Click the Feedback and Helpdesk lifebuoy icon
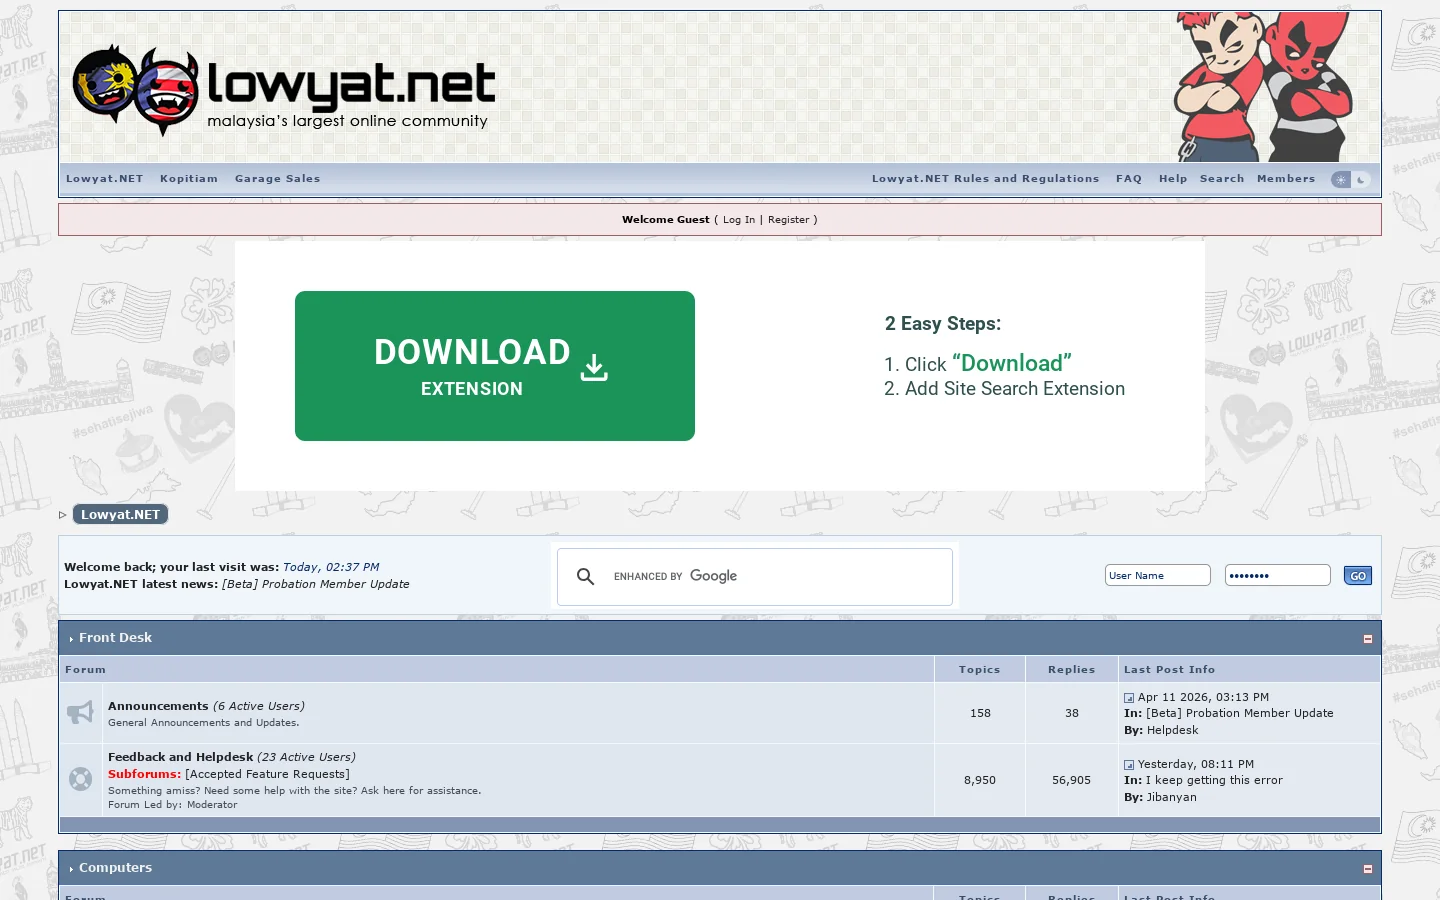This screenshot has width=1440, height=900. coord(80,779)
